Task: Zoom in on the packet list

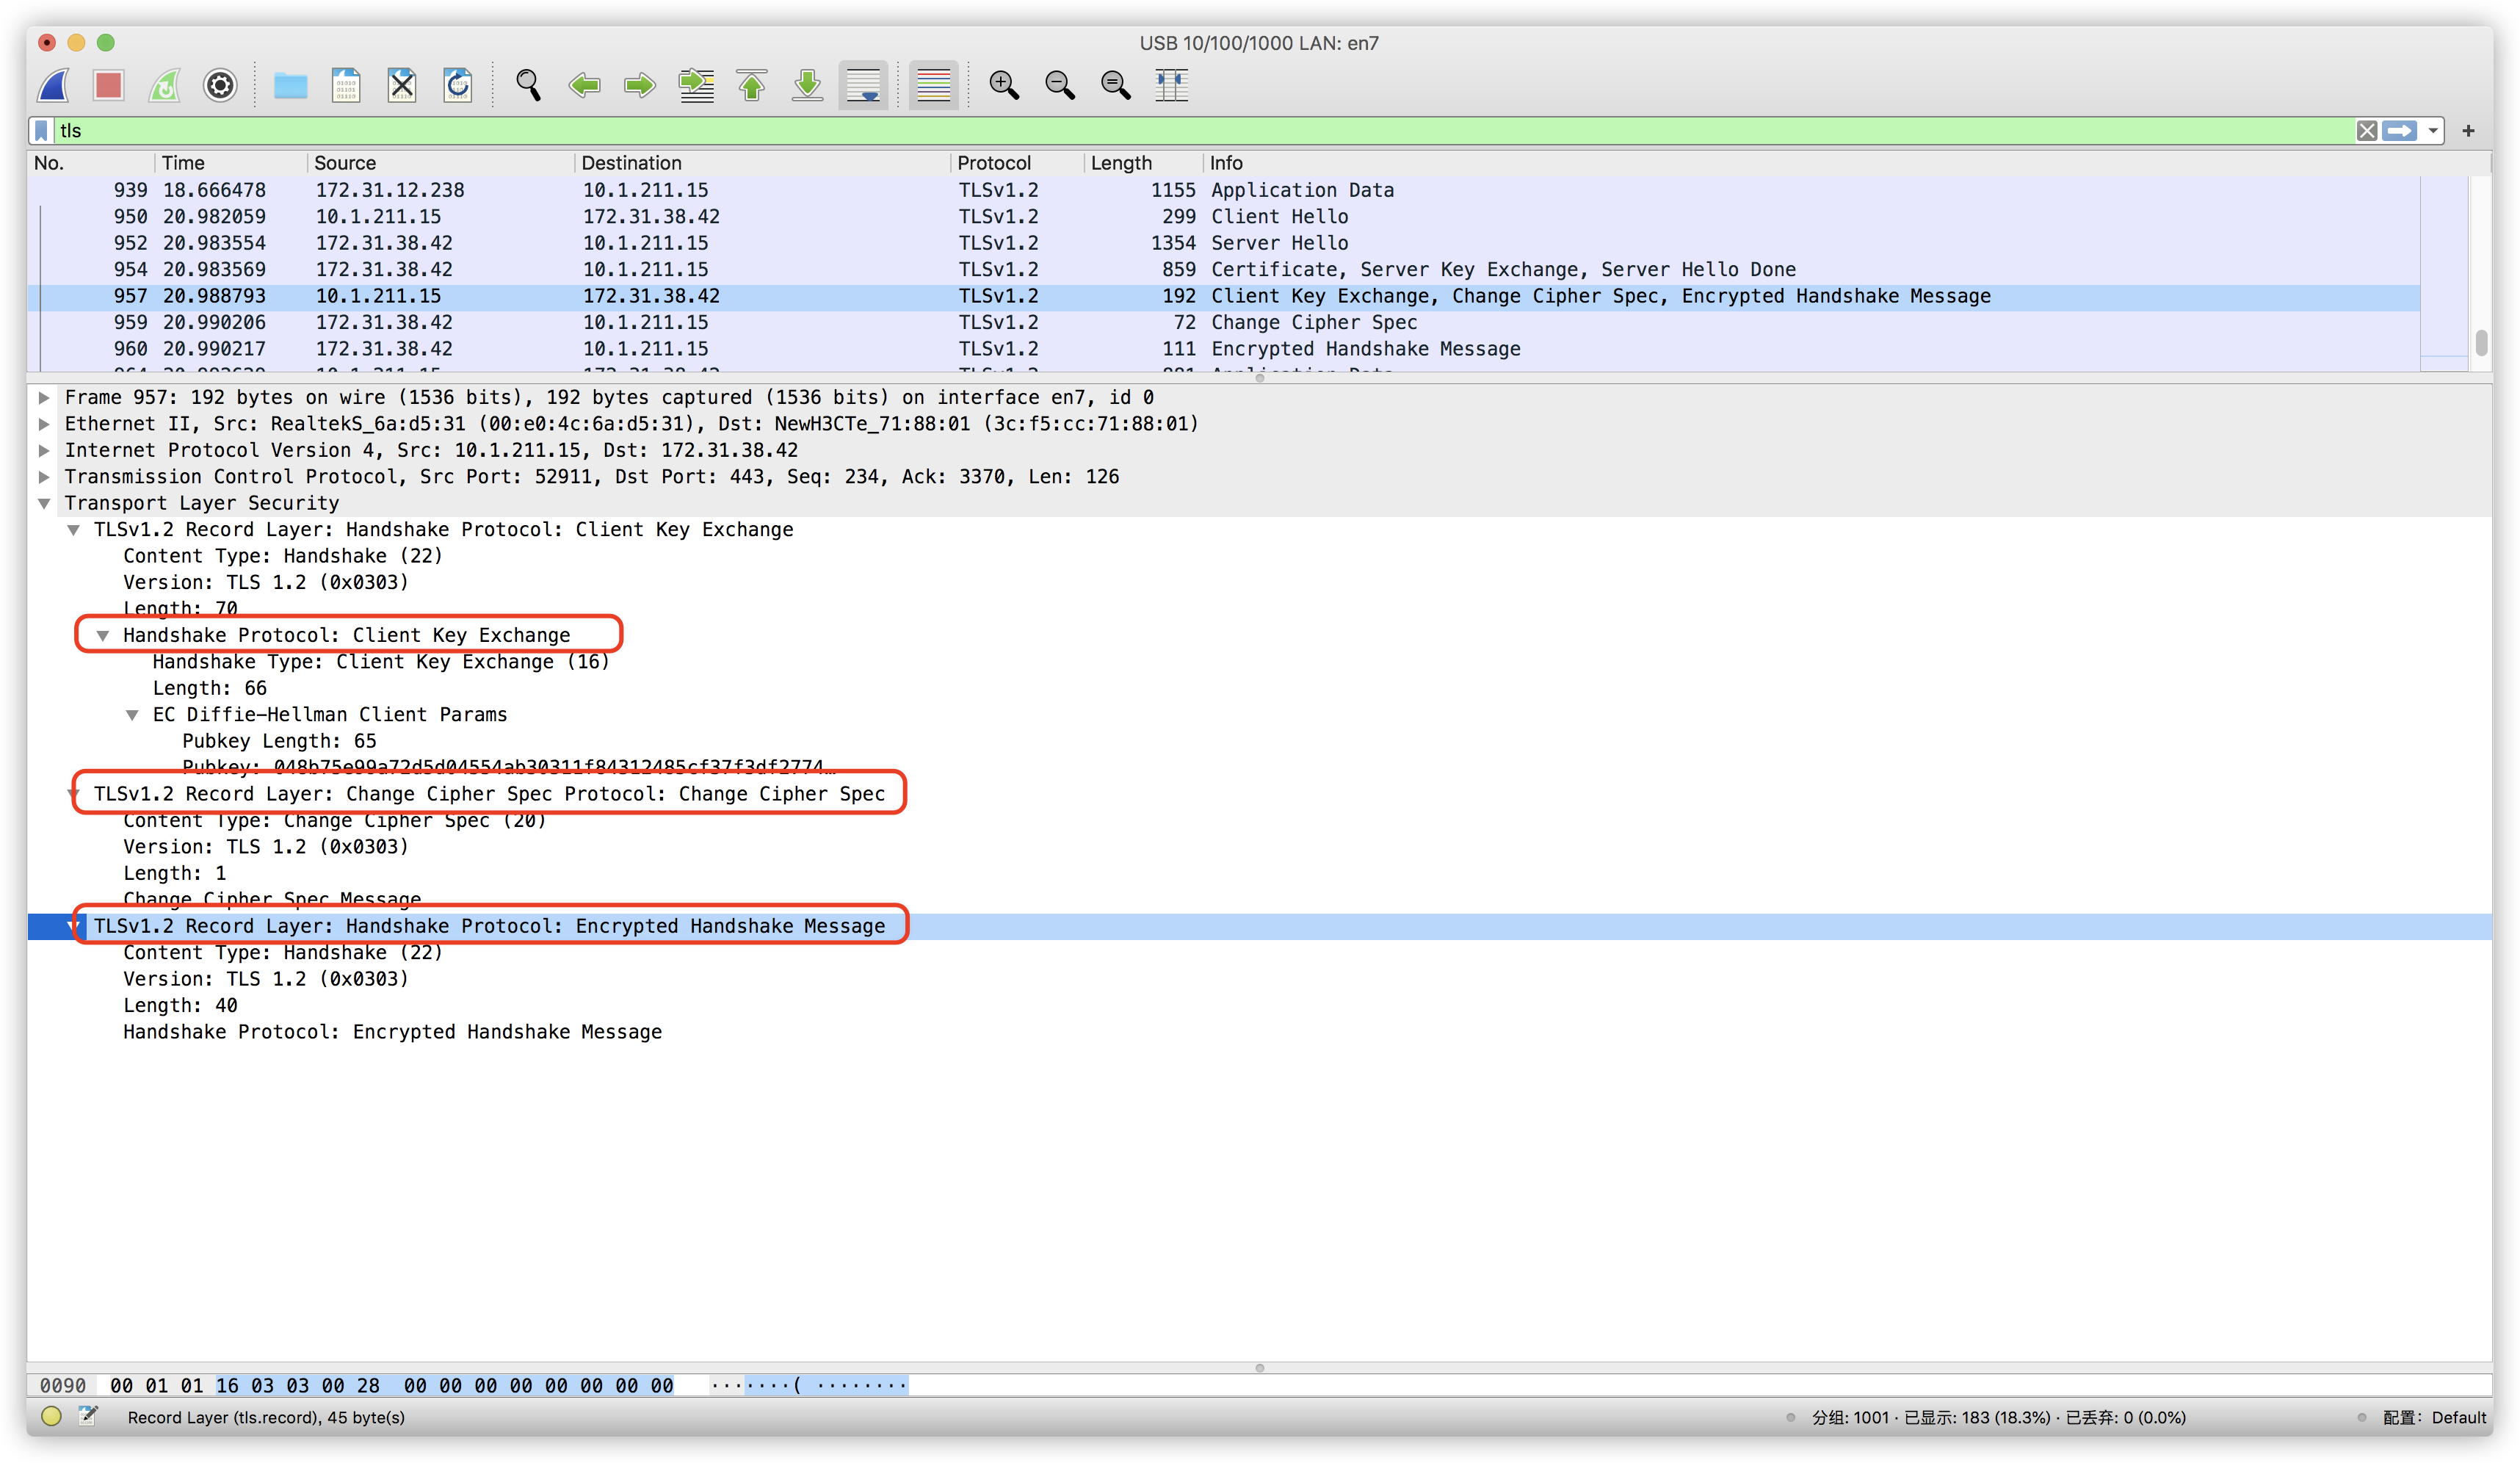Action: (x=1004, y=85)
